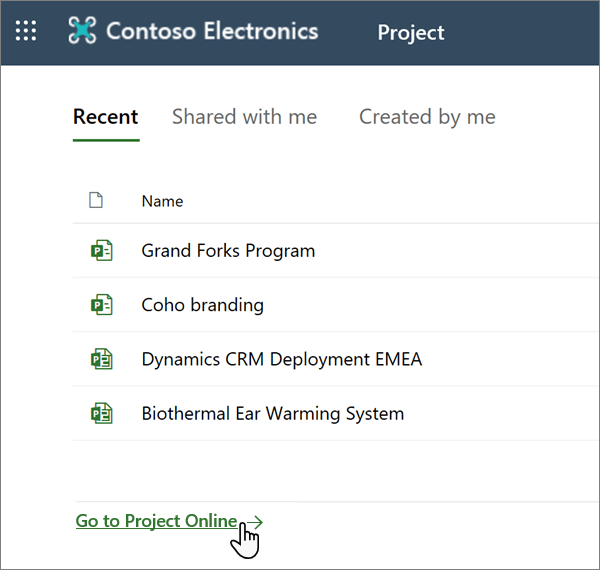Open the Project app title link
Image resolution: width=600 pixels, height=570 pixels.
point(411,33)
